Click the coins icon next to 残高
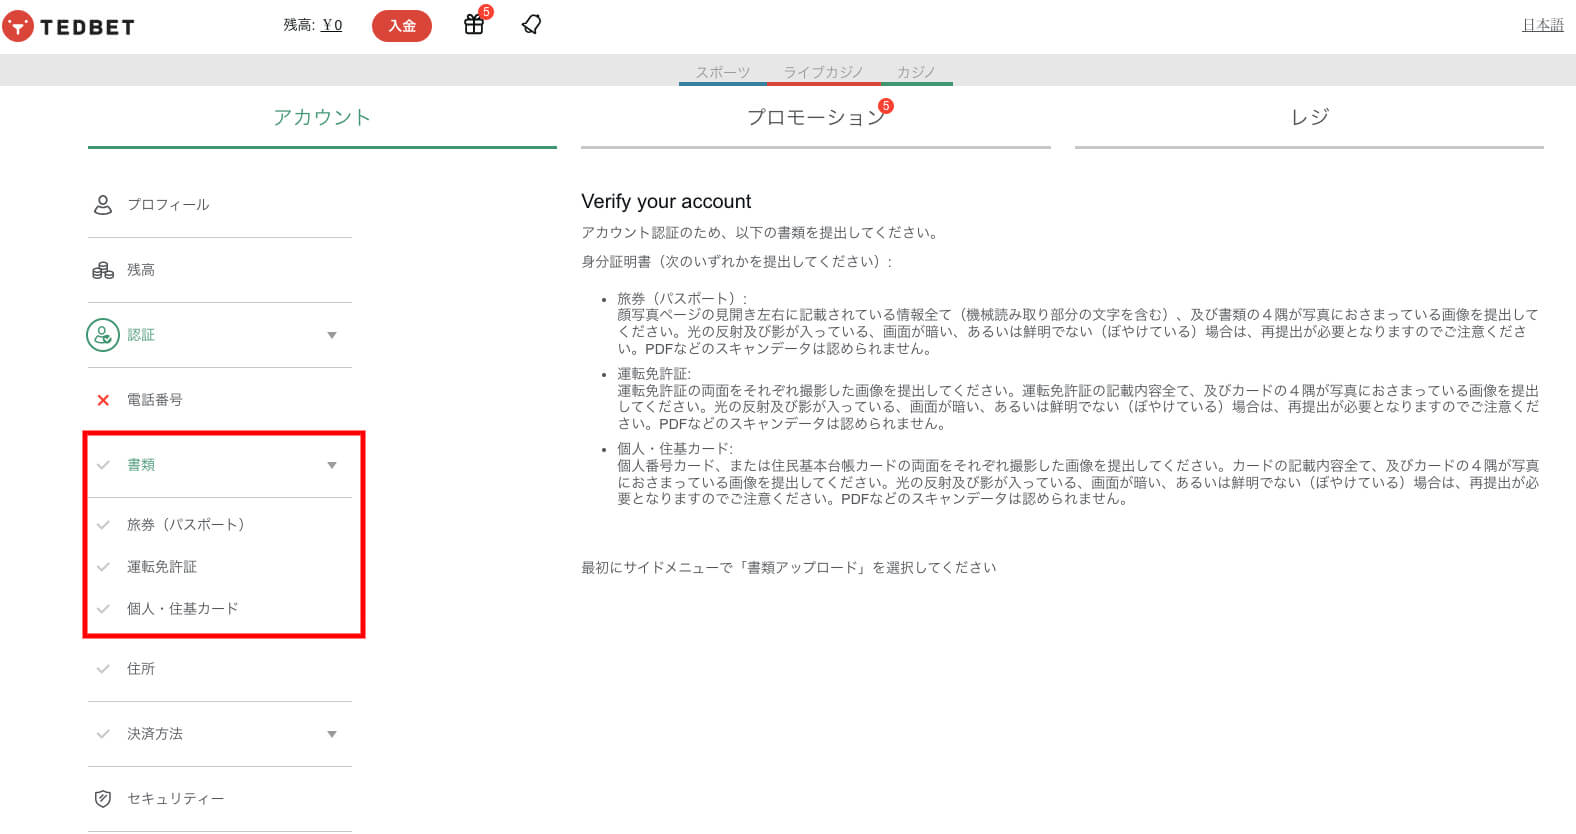Image resolution: width=1576 pixels, height=834 pixels. [103, 270]
